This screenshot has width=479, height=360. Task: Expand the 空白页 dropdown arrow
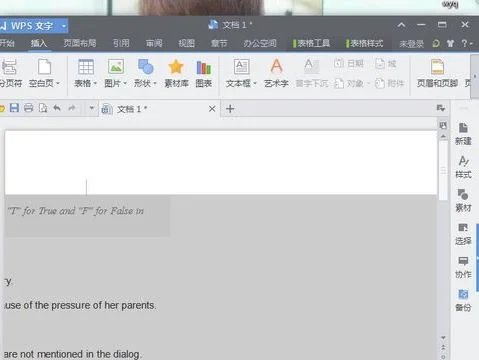[58, 83]
